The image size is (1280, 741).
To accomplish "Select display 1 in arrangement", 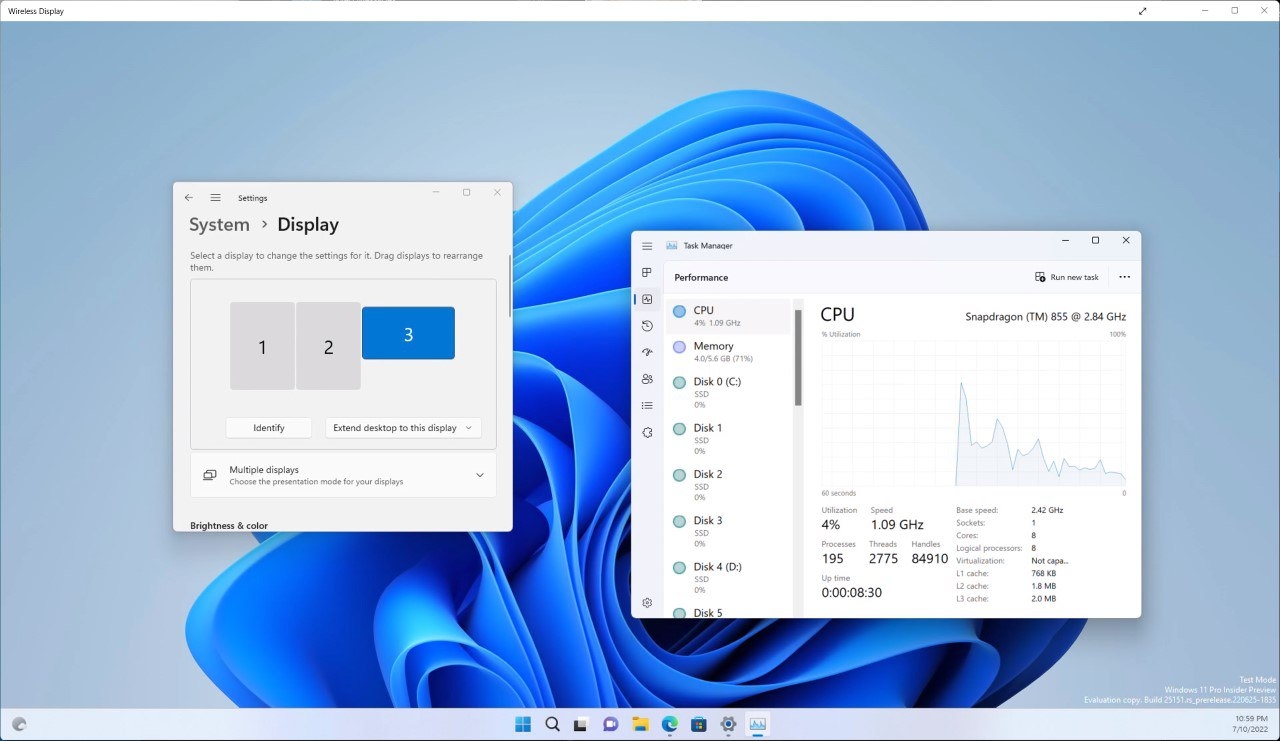I will [x=262, y=346].
